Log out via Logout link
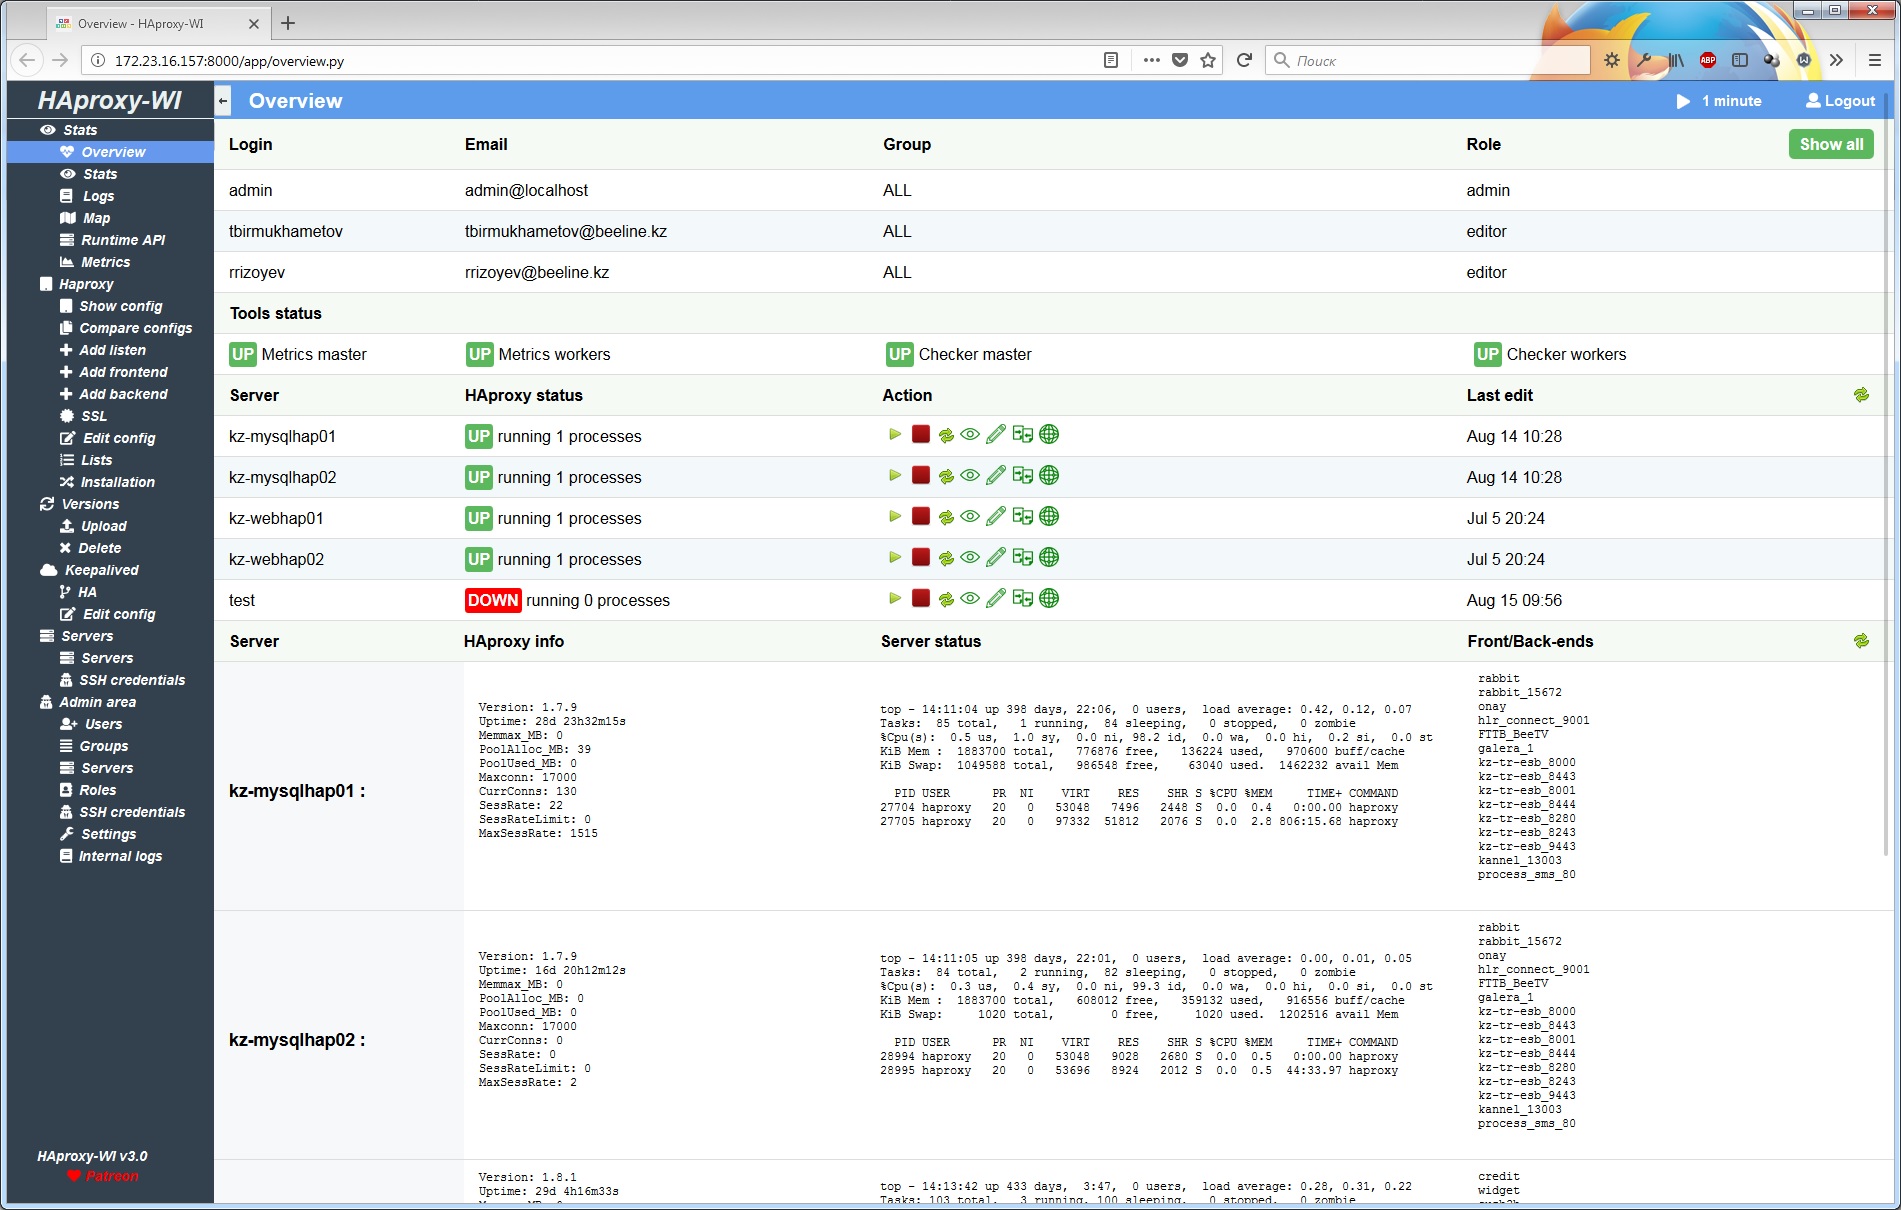Viewport: 1901px width, 1210px height. pos(1840,101)
